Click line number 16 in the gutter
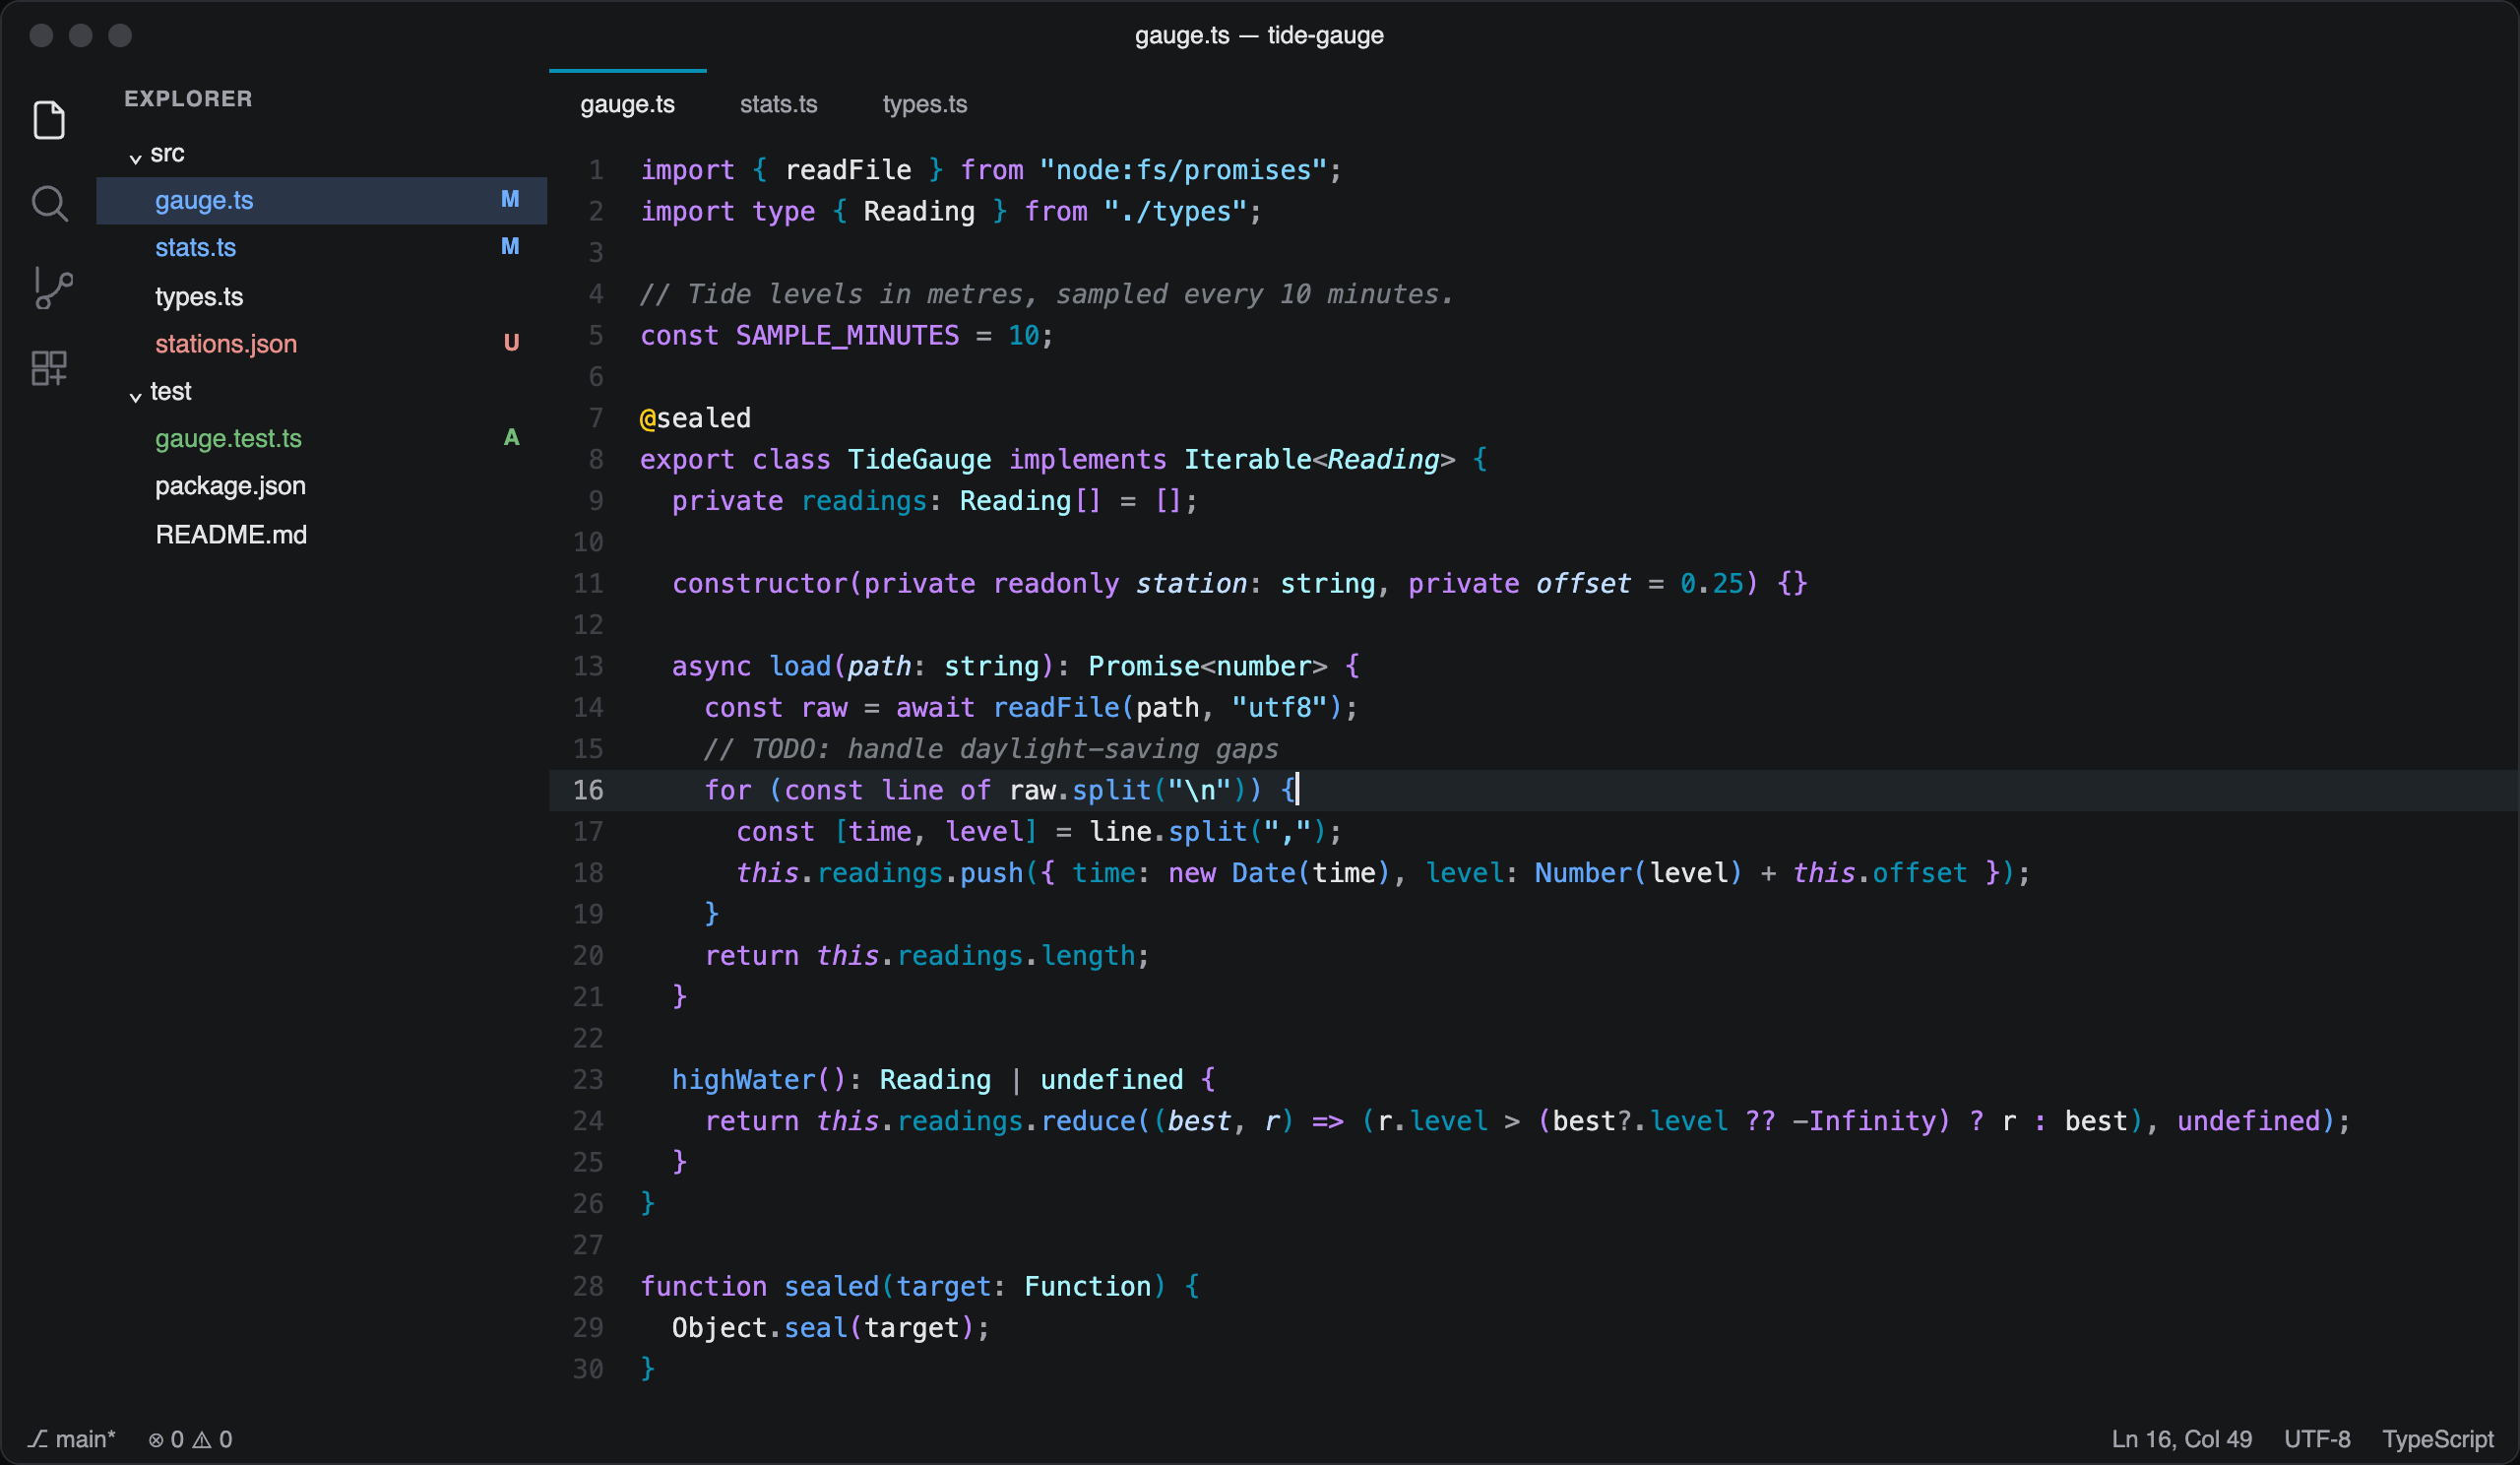2520x1465 pixels. (588, 790)
